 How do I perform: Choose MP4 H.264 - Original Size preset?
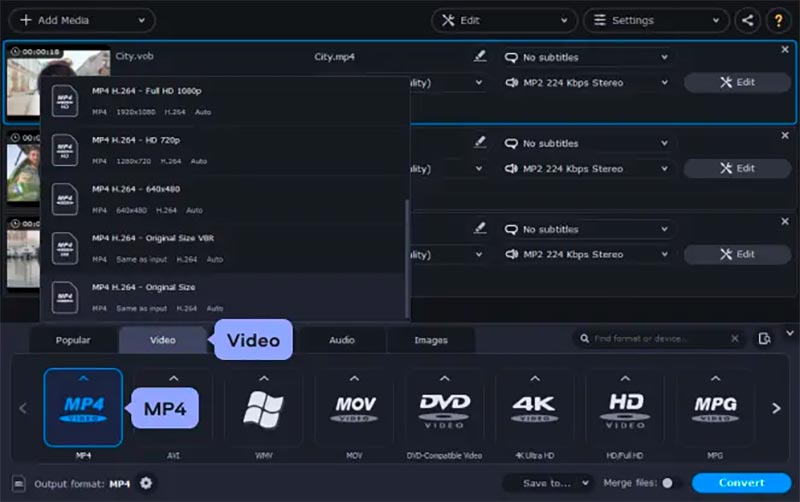coord(223,297)
